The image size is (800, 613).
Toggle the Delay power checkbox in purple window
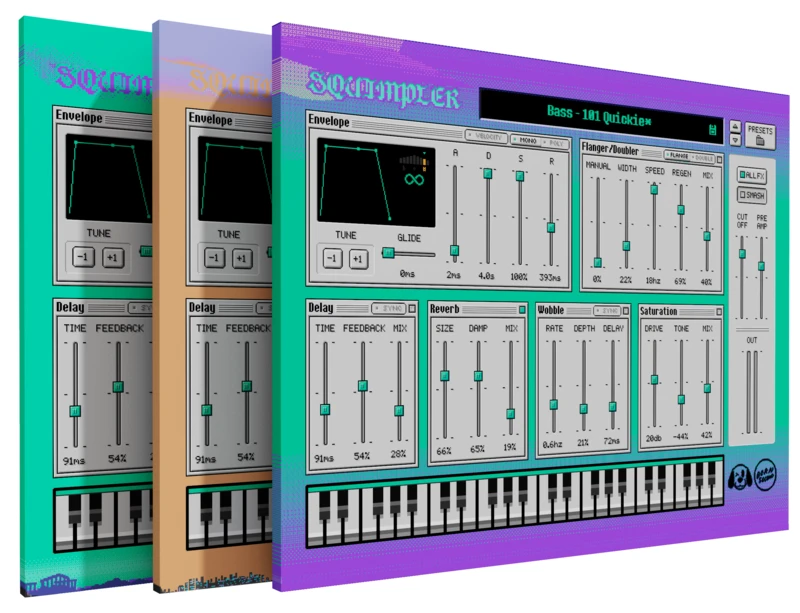point(412,308)
